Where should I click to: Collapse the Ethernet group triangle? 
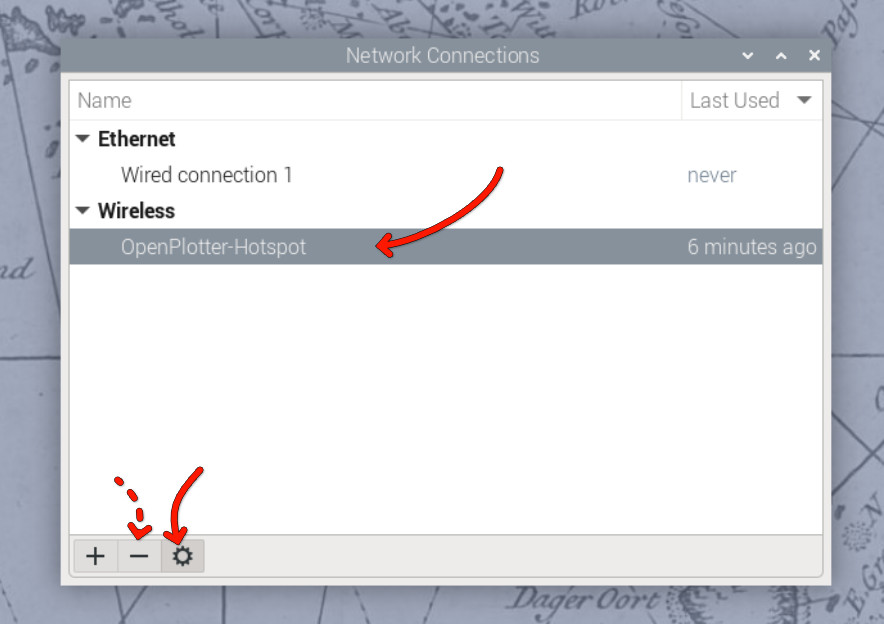tap(82, 138)
